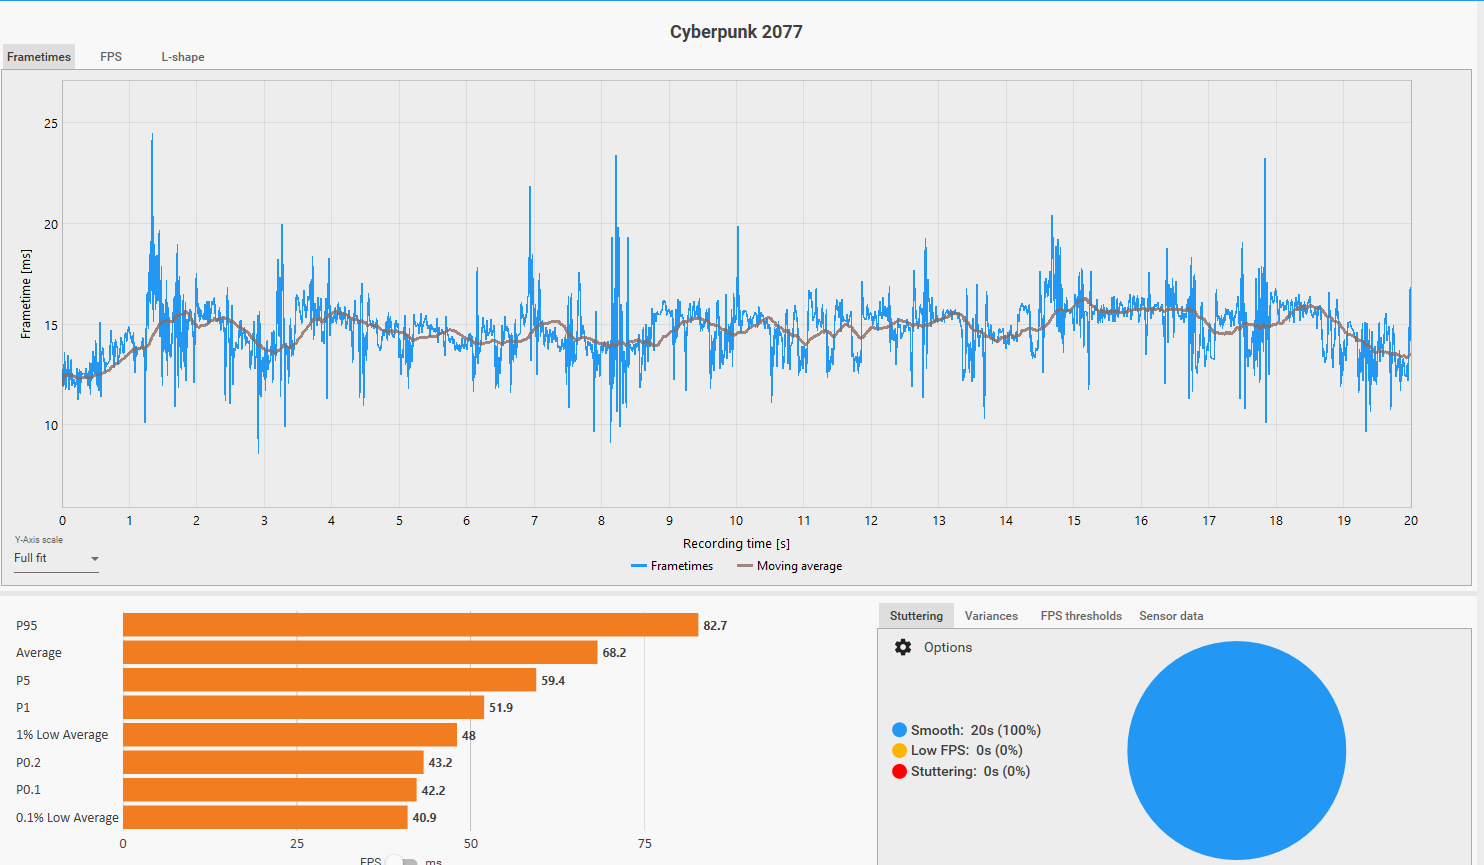Click the P0.1 value 42.2
This screenshot has height=865, width=1484.
(x=433, y=790)
